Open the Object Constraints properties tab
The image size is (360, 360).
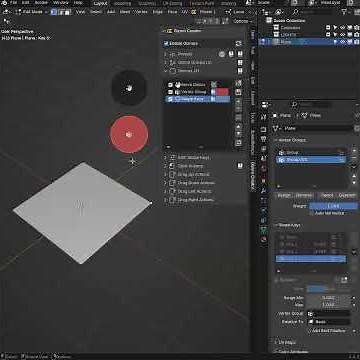[264, 220]
